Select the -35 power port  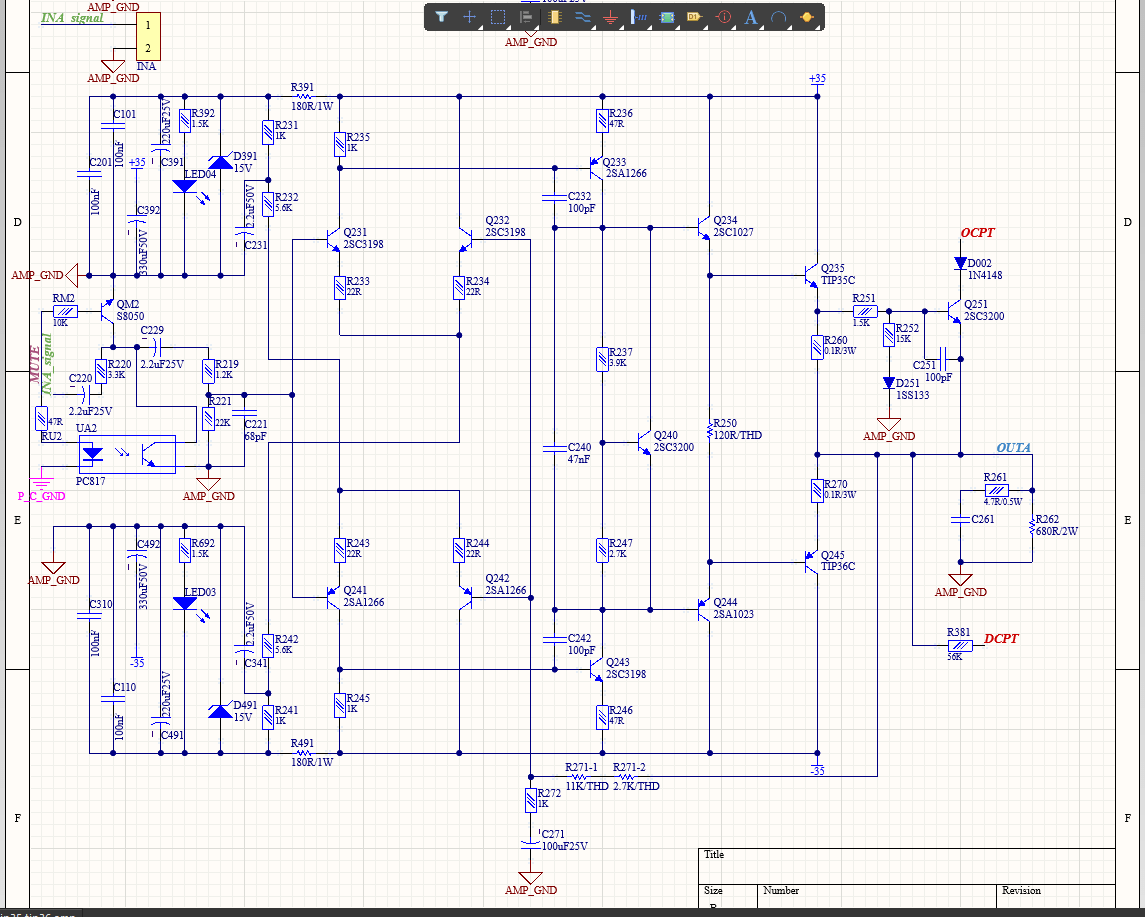[x=817, y=767]
